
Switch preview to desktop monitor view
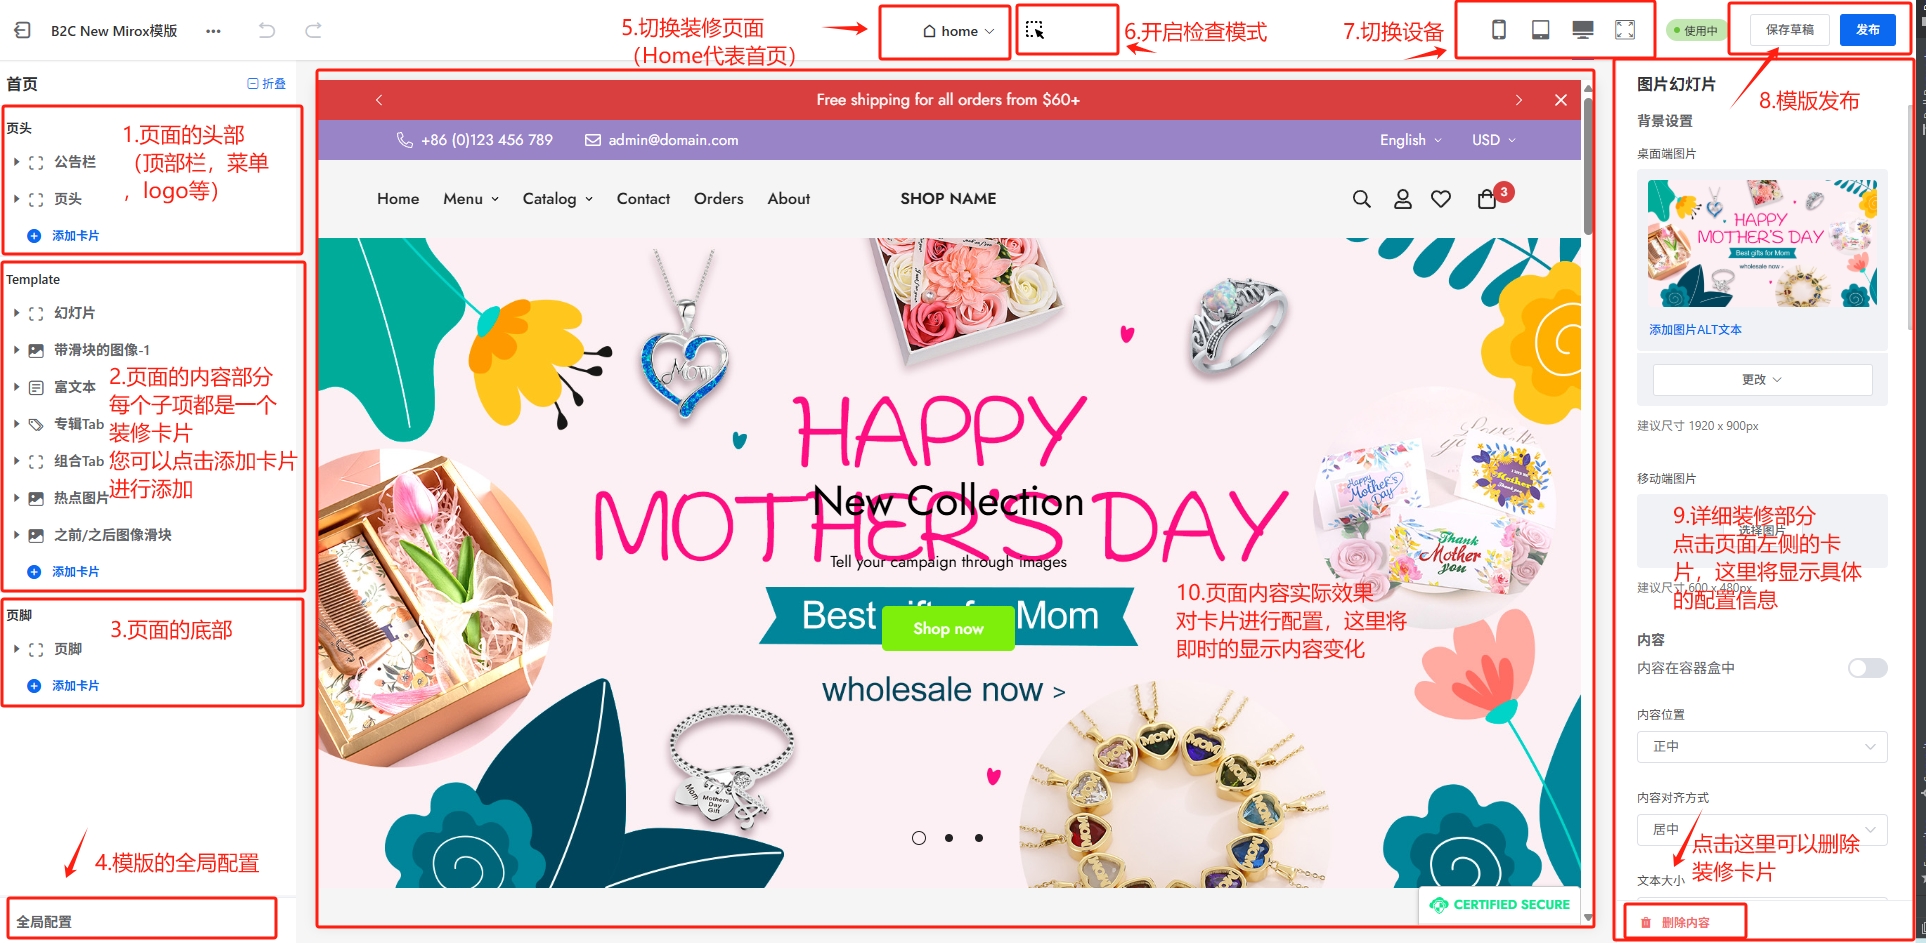[1582, 30]
